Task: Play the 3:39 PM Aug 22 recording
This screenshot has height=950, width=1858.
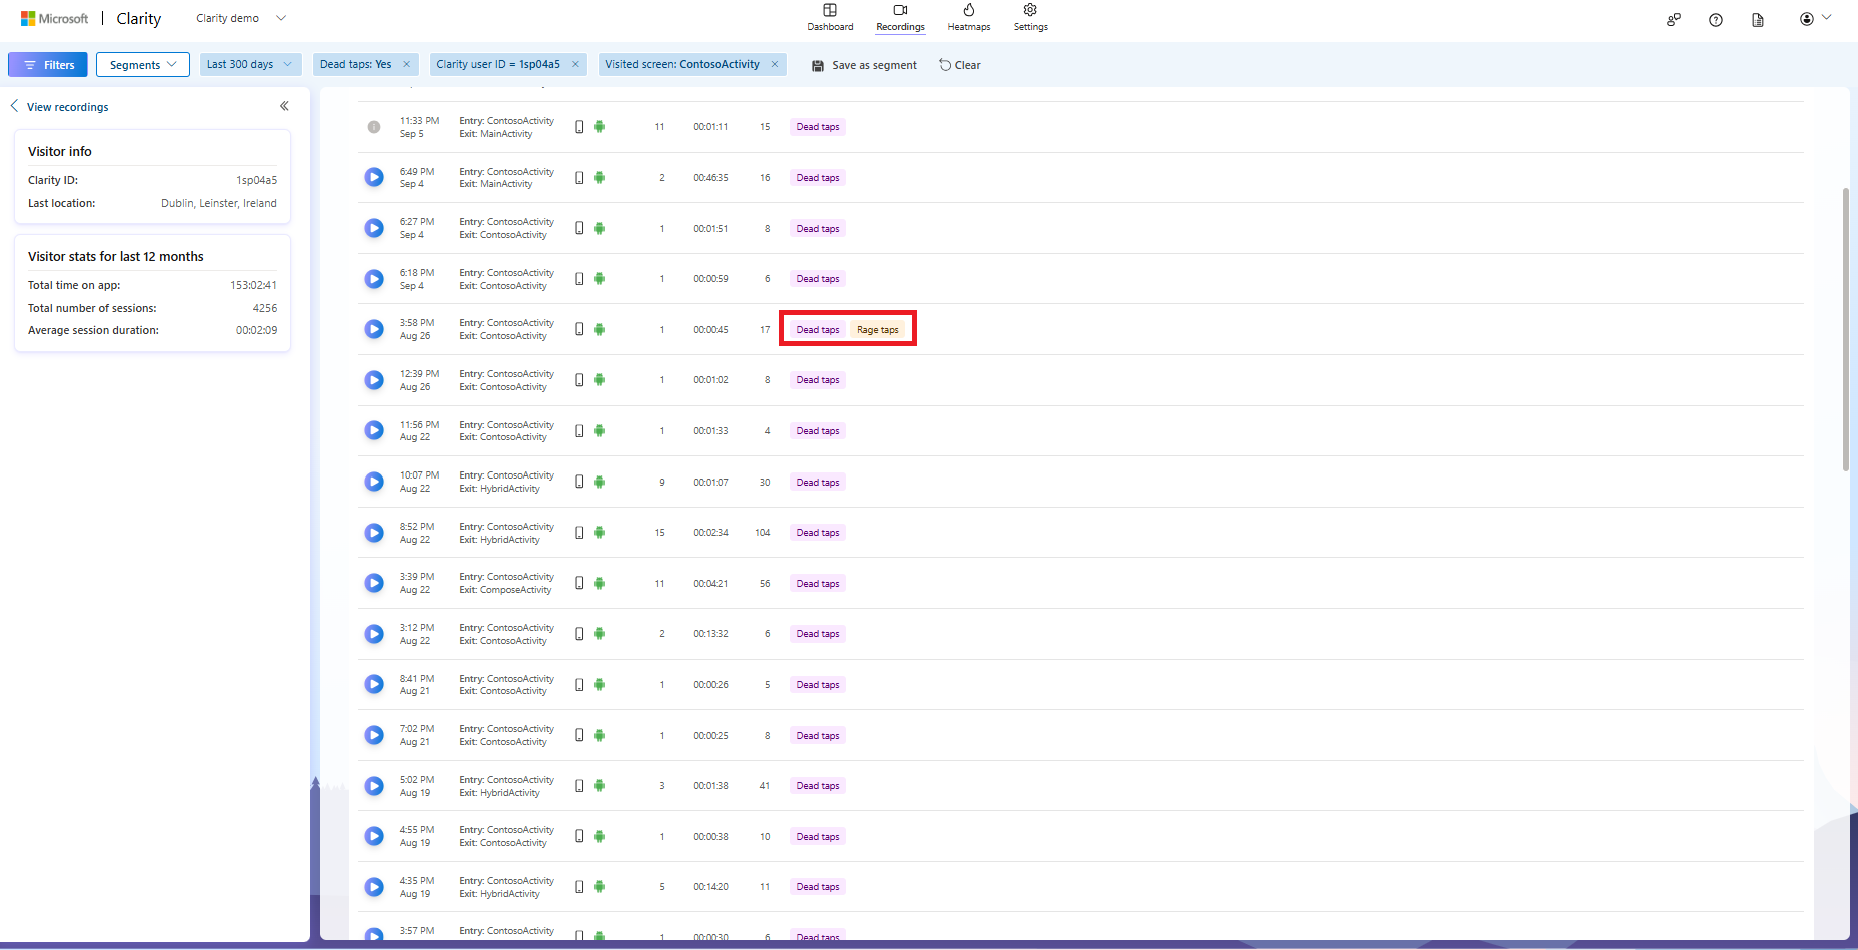Action: coord(374,583)
